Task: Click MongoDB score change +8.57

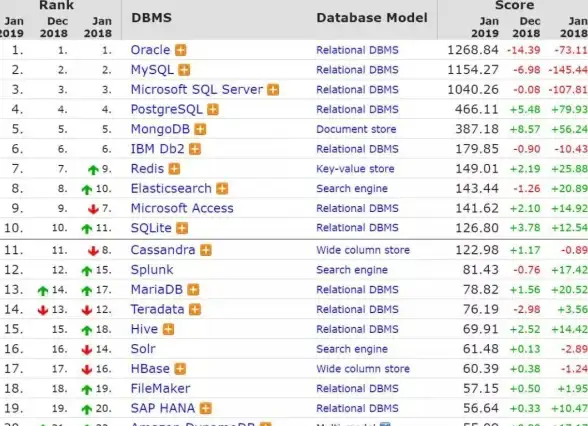Action: point(525,129)
